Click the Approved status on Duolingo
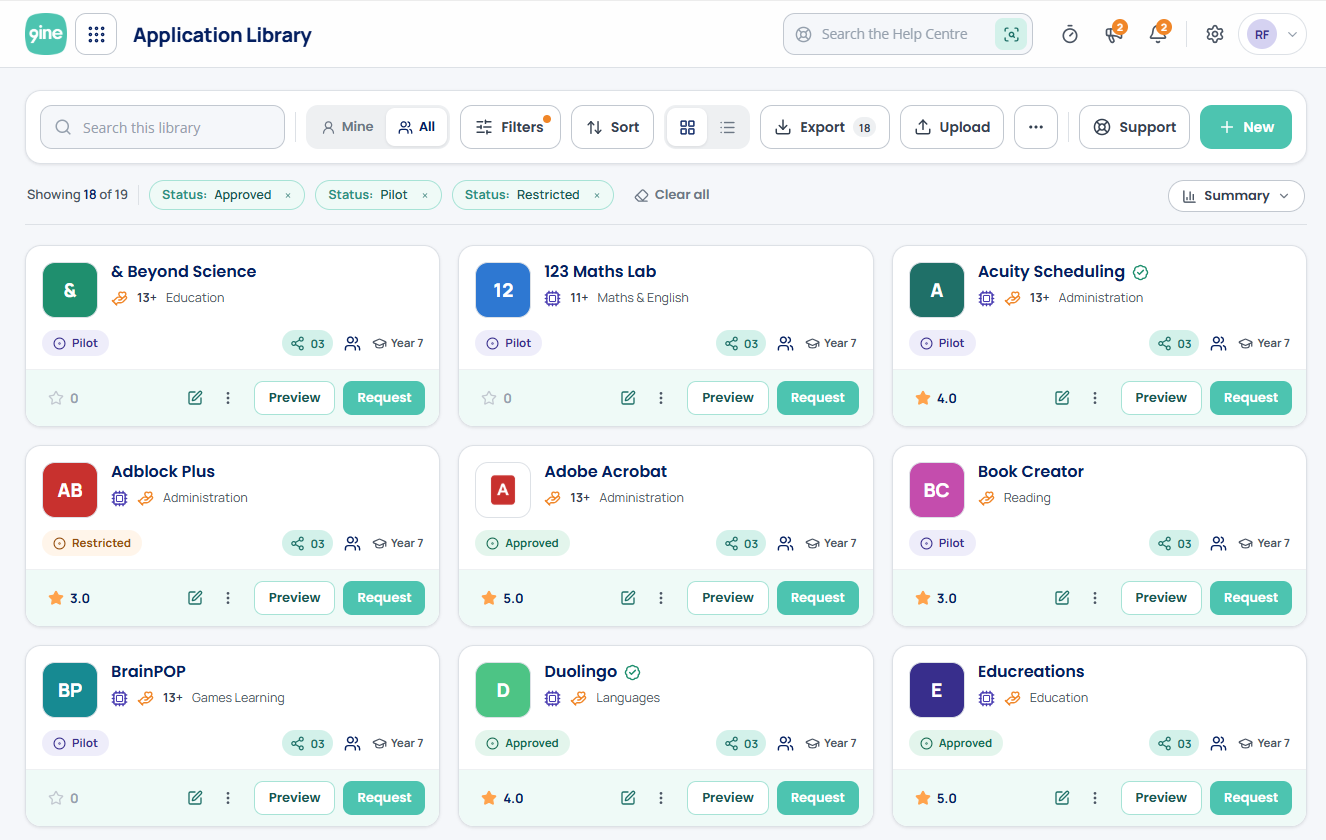This screenshot has width=1326, height=840. pos(522,743)
